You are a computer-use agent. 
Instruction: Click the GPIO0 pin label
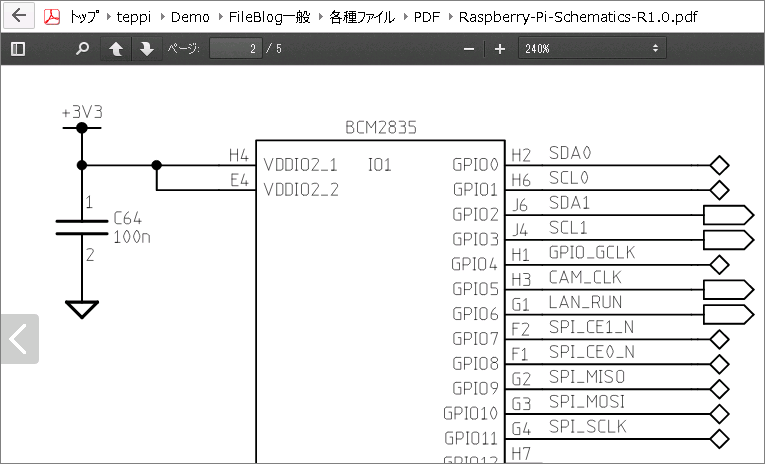point(476,165)
